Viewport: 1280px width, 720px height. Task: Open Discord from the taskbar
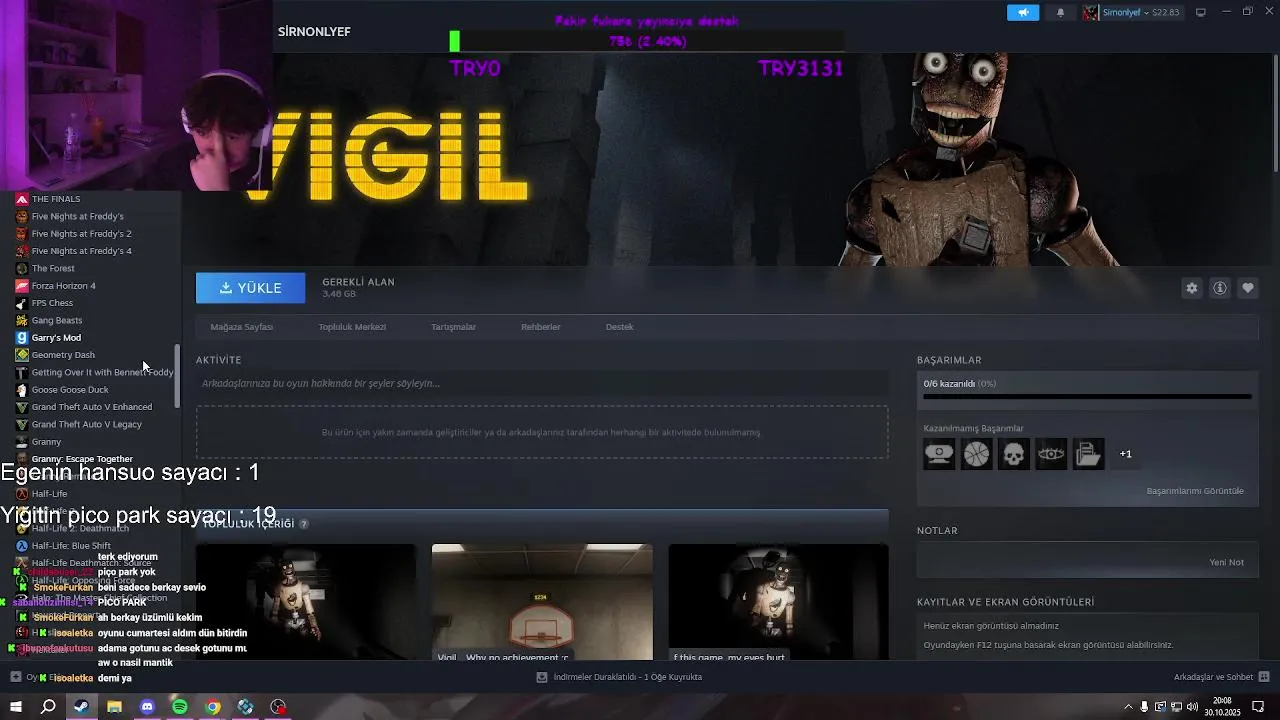pos(147,707)
